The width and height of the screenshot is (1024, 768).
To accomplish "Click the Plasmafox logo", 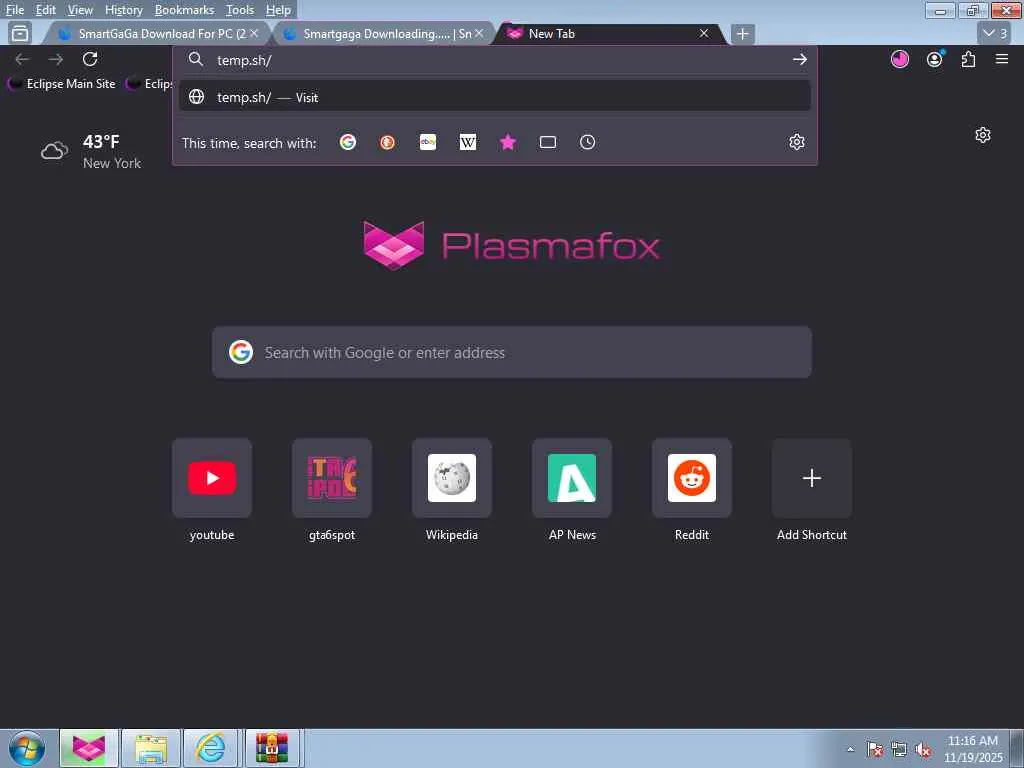I will (x=511, y=246).
